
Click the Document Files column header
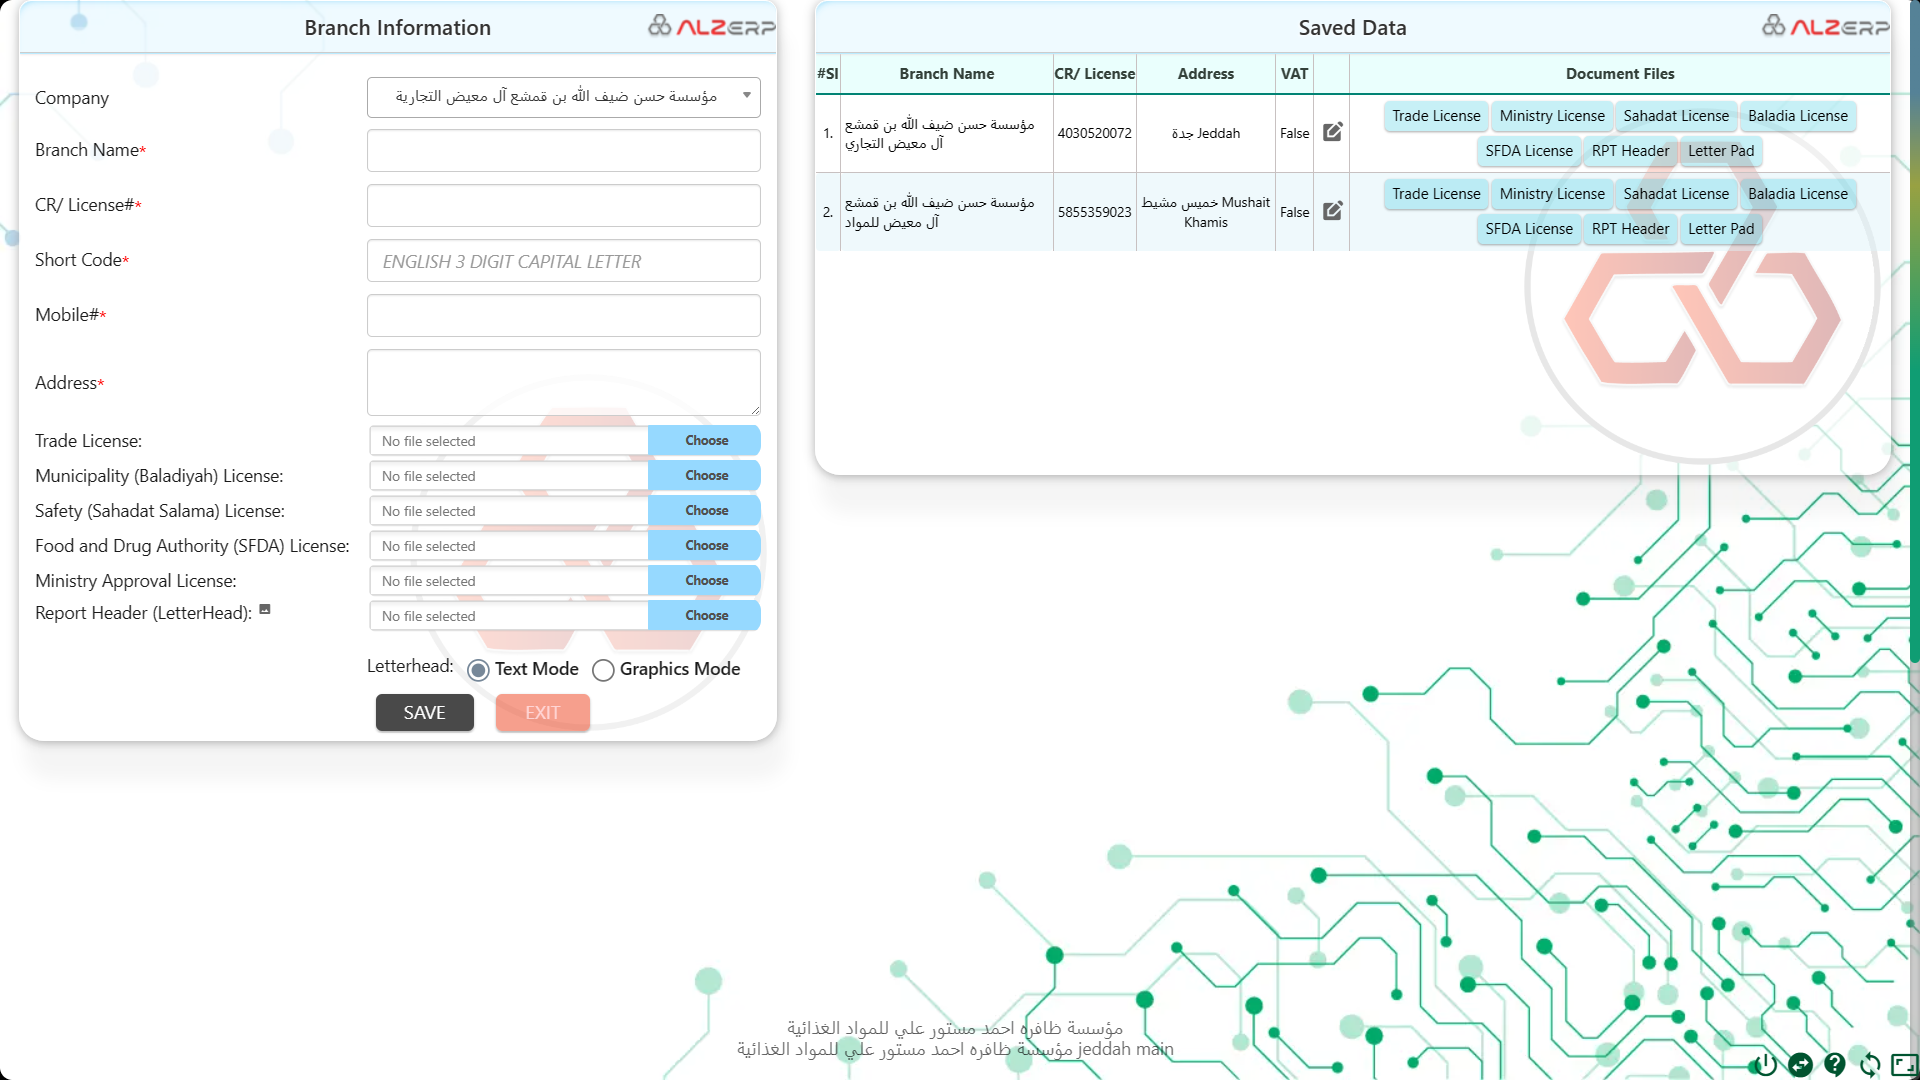tap(1620, 74)
